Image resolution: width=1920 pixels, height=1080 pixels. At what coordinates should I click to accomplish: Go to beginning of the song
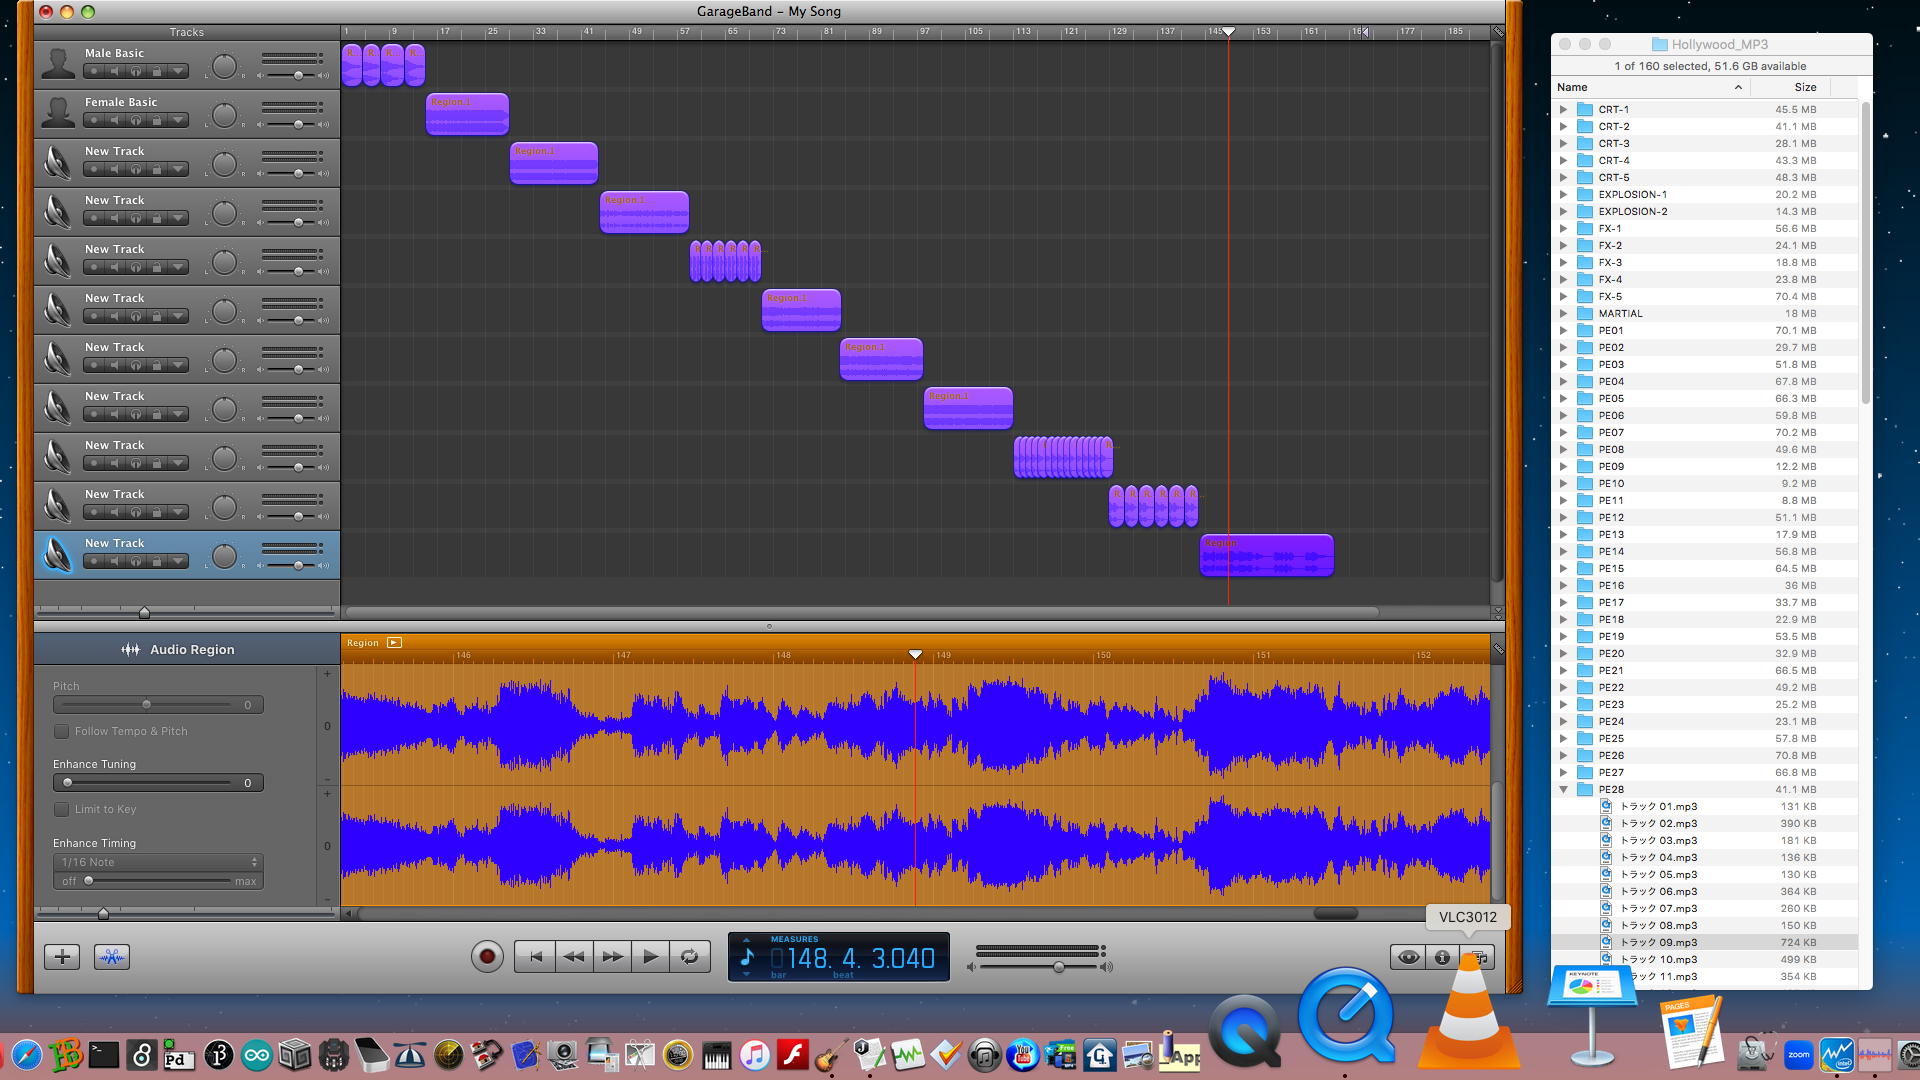click(x=535, y=957)
